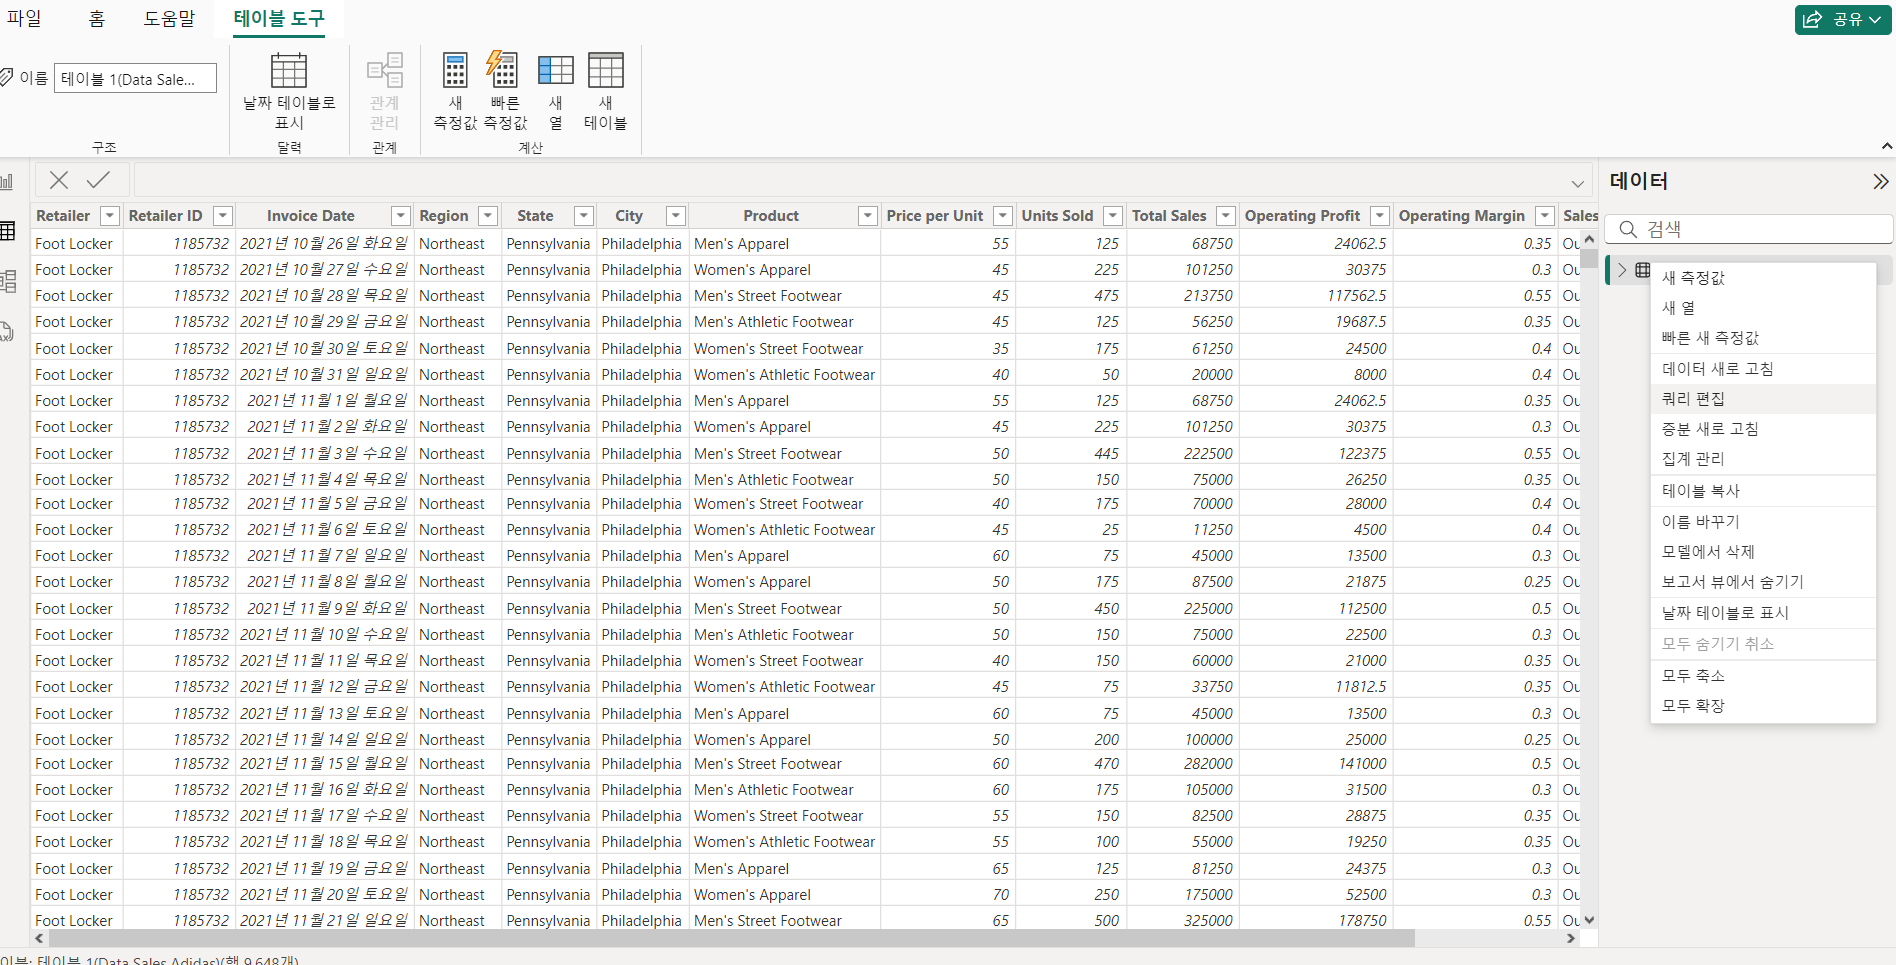
Task: Open Invoice Date column filter dropdown
Action: (x=401, y=216)
